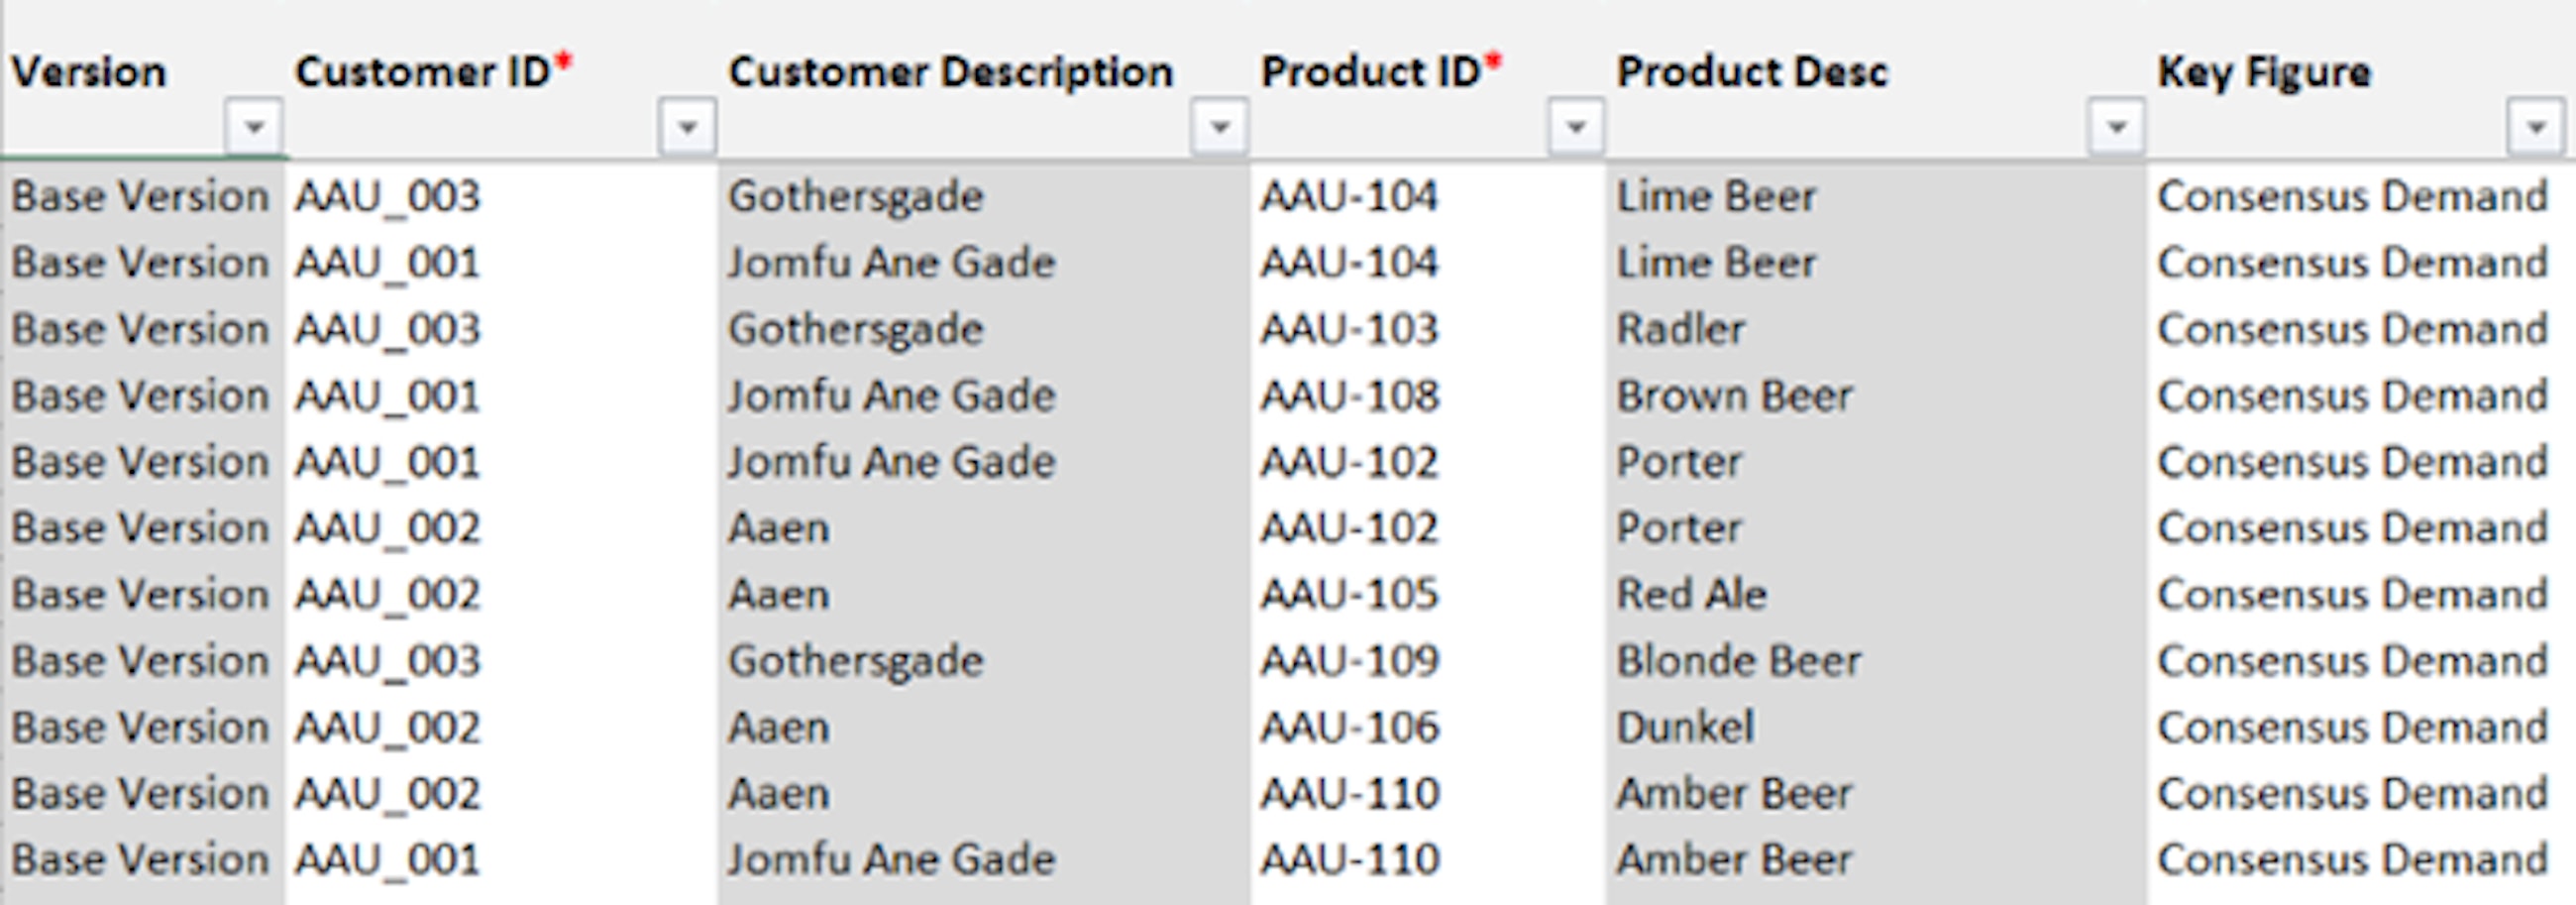The image size is (2576, 905).
Task: Open the Key Figure filter dropdown
Action: coord(2535,127)
